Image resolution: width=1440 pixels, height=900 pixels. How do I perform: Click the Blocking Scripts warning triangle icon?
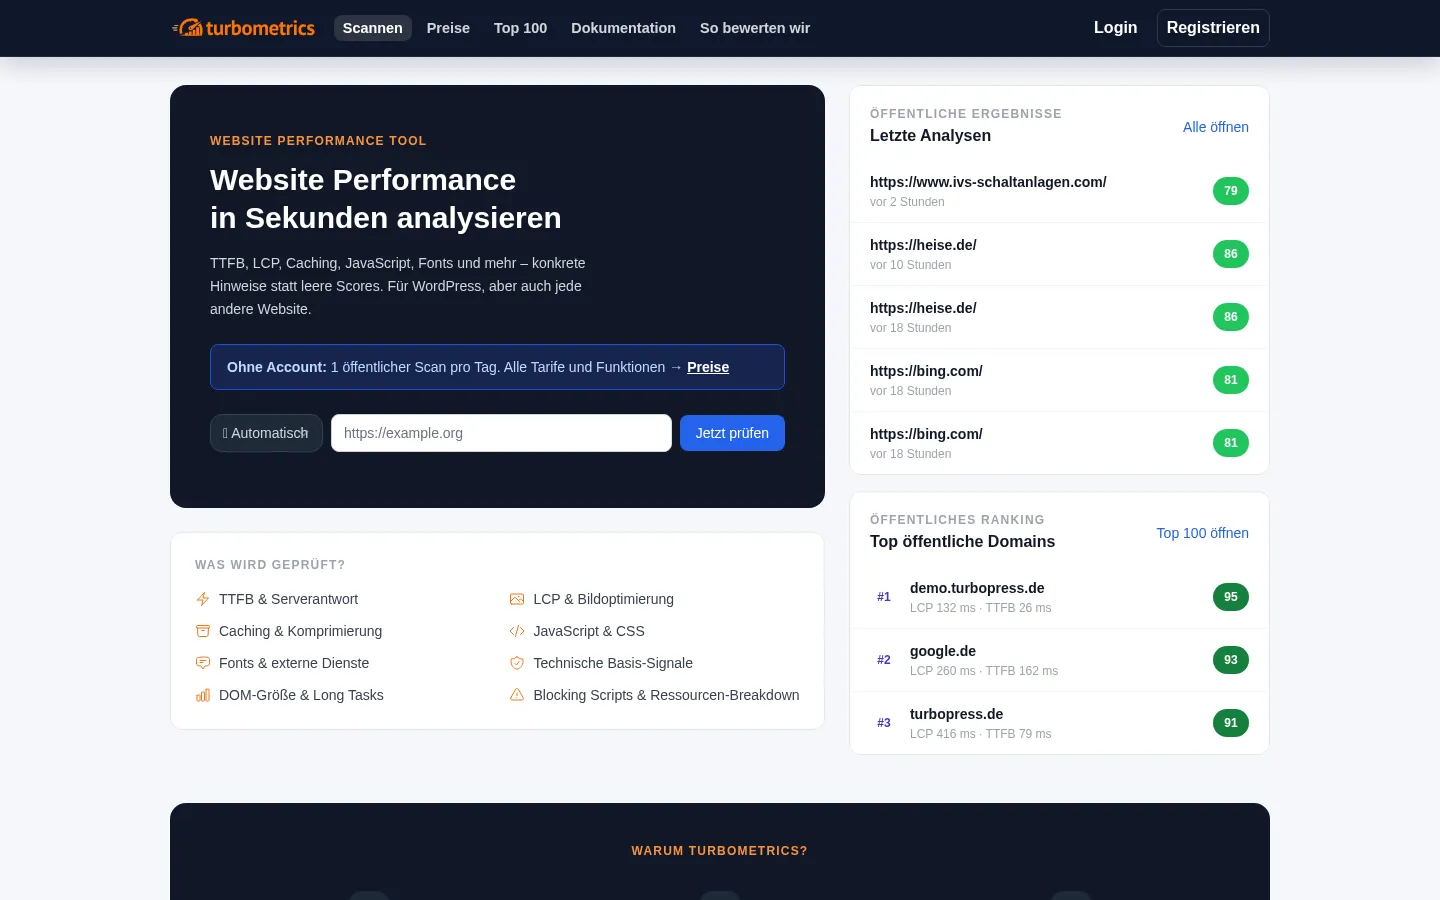tap(517, 695)
